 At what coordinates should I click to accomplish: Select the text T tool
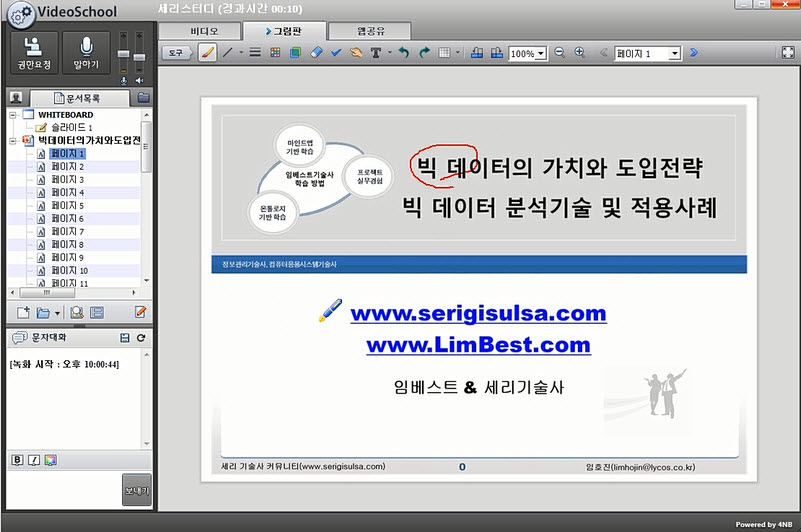pos(376,53)
